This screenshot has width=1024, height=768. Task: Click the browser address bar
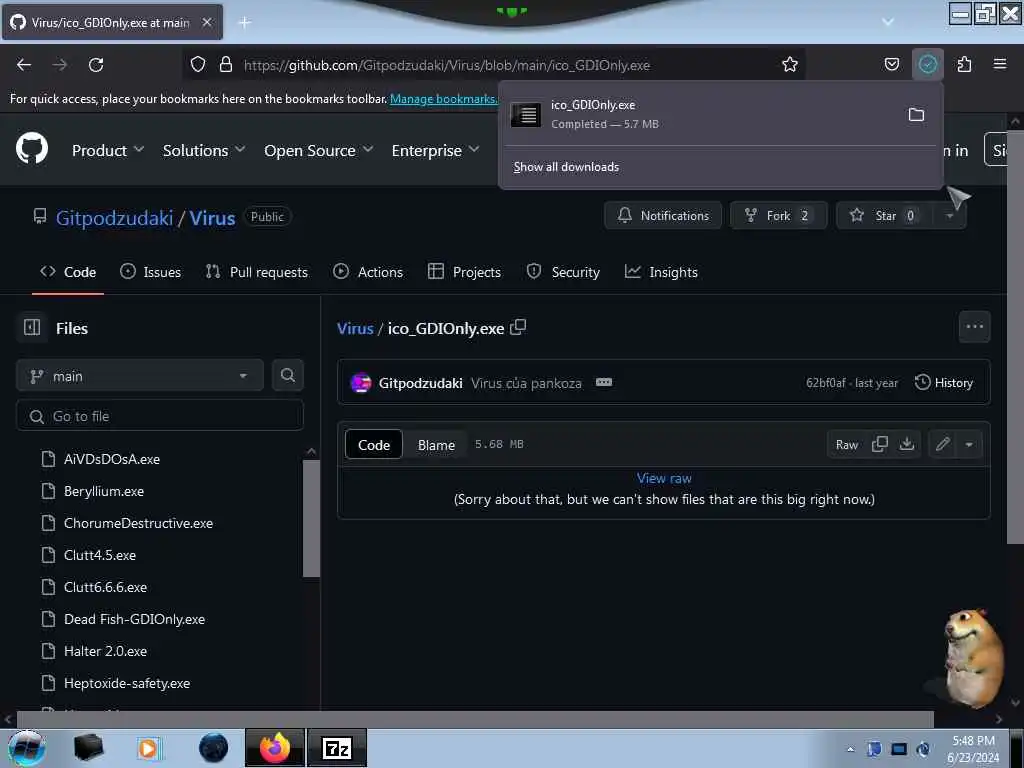tap(493, 65)
